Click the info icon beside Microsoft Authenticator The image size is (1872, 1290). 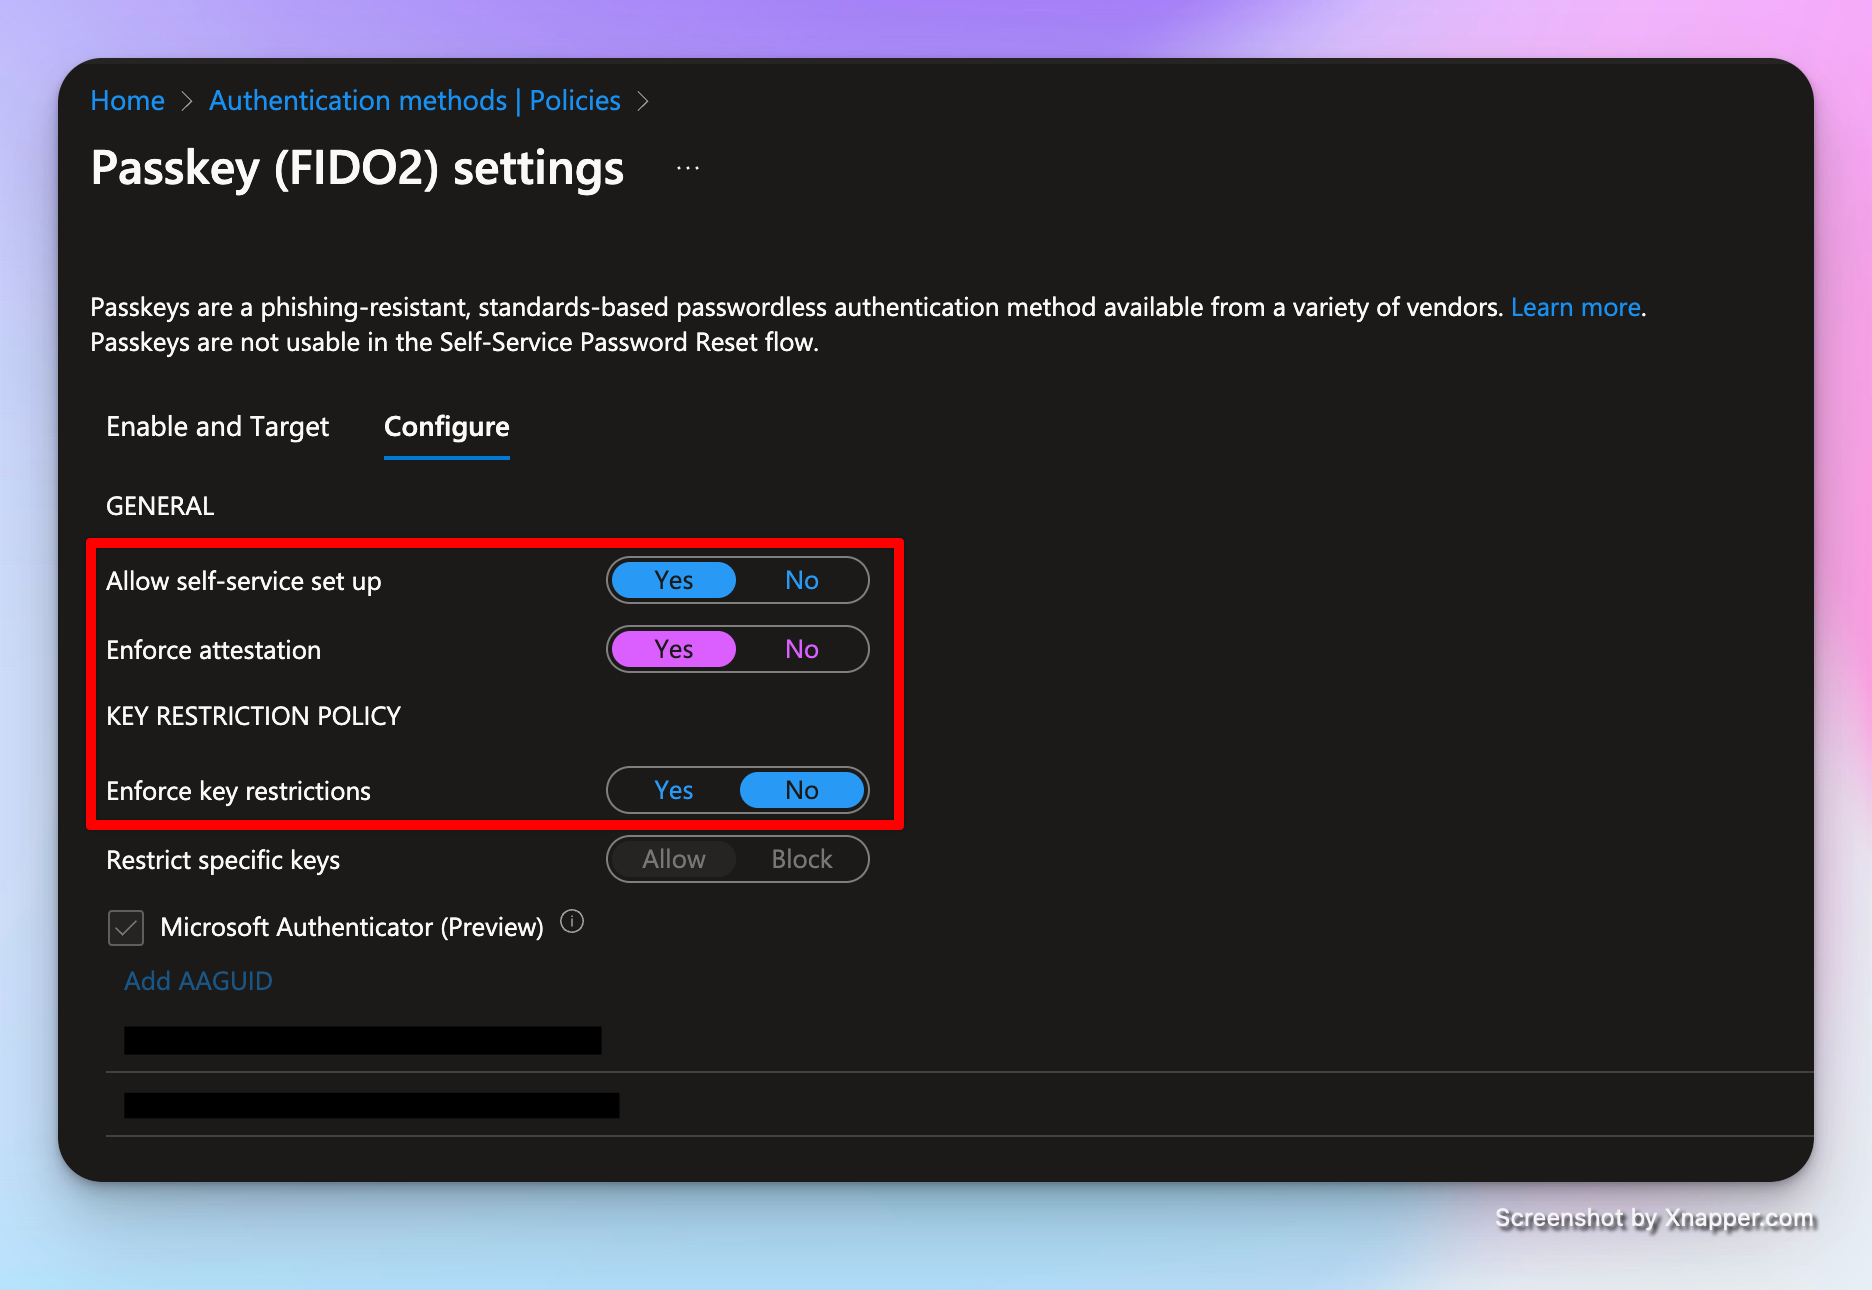pos(572,922)
